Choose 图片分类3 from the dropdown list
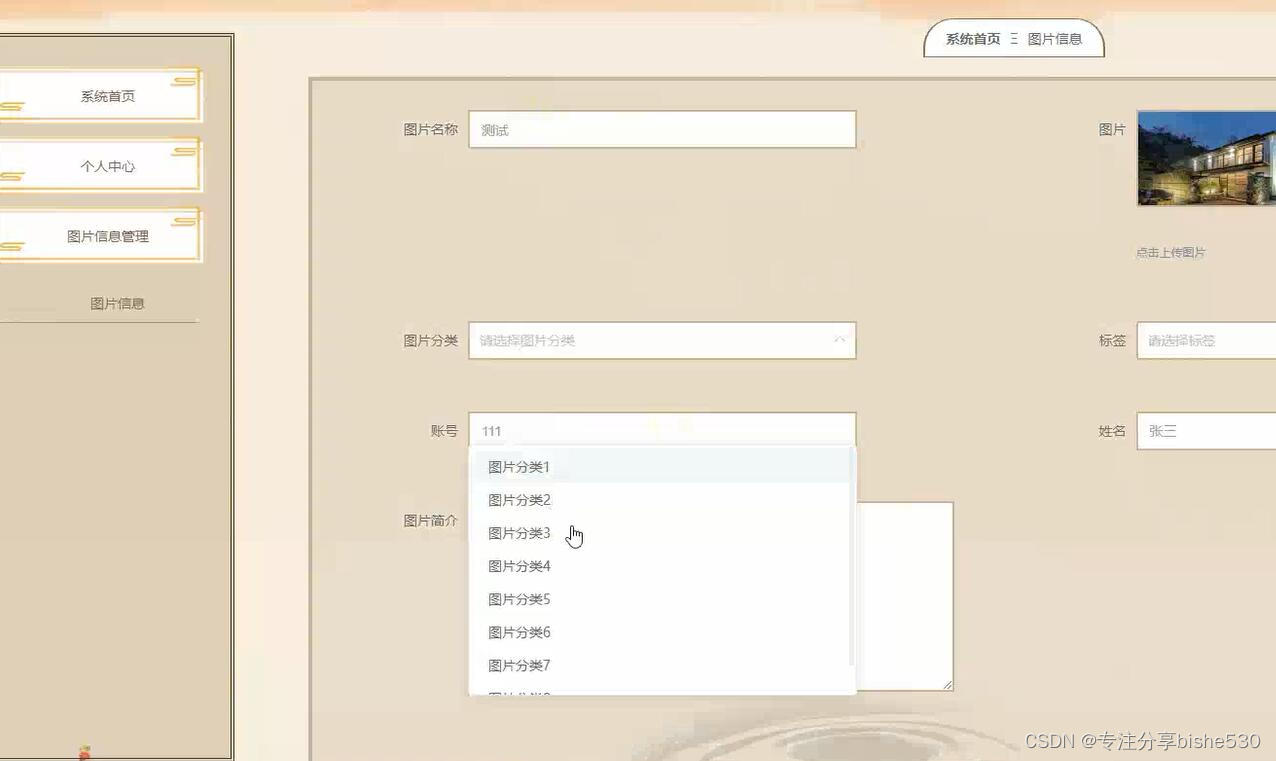 660,533
